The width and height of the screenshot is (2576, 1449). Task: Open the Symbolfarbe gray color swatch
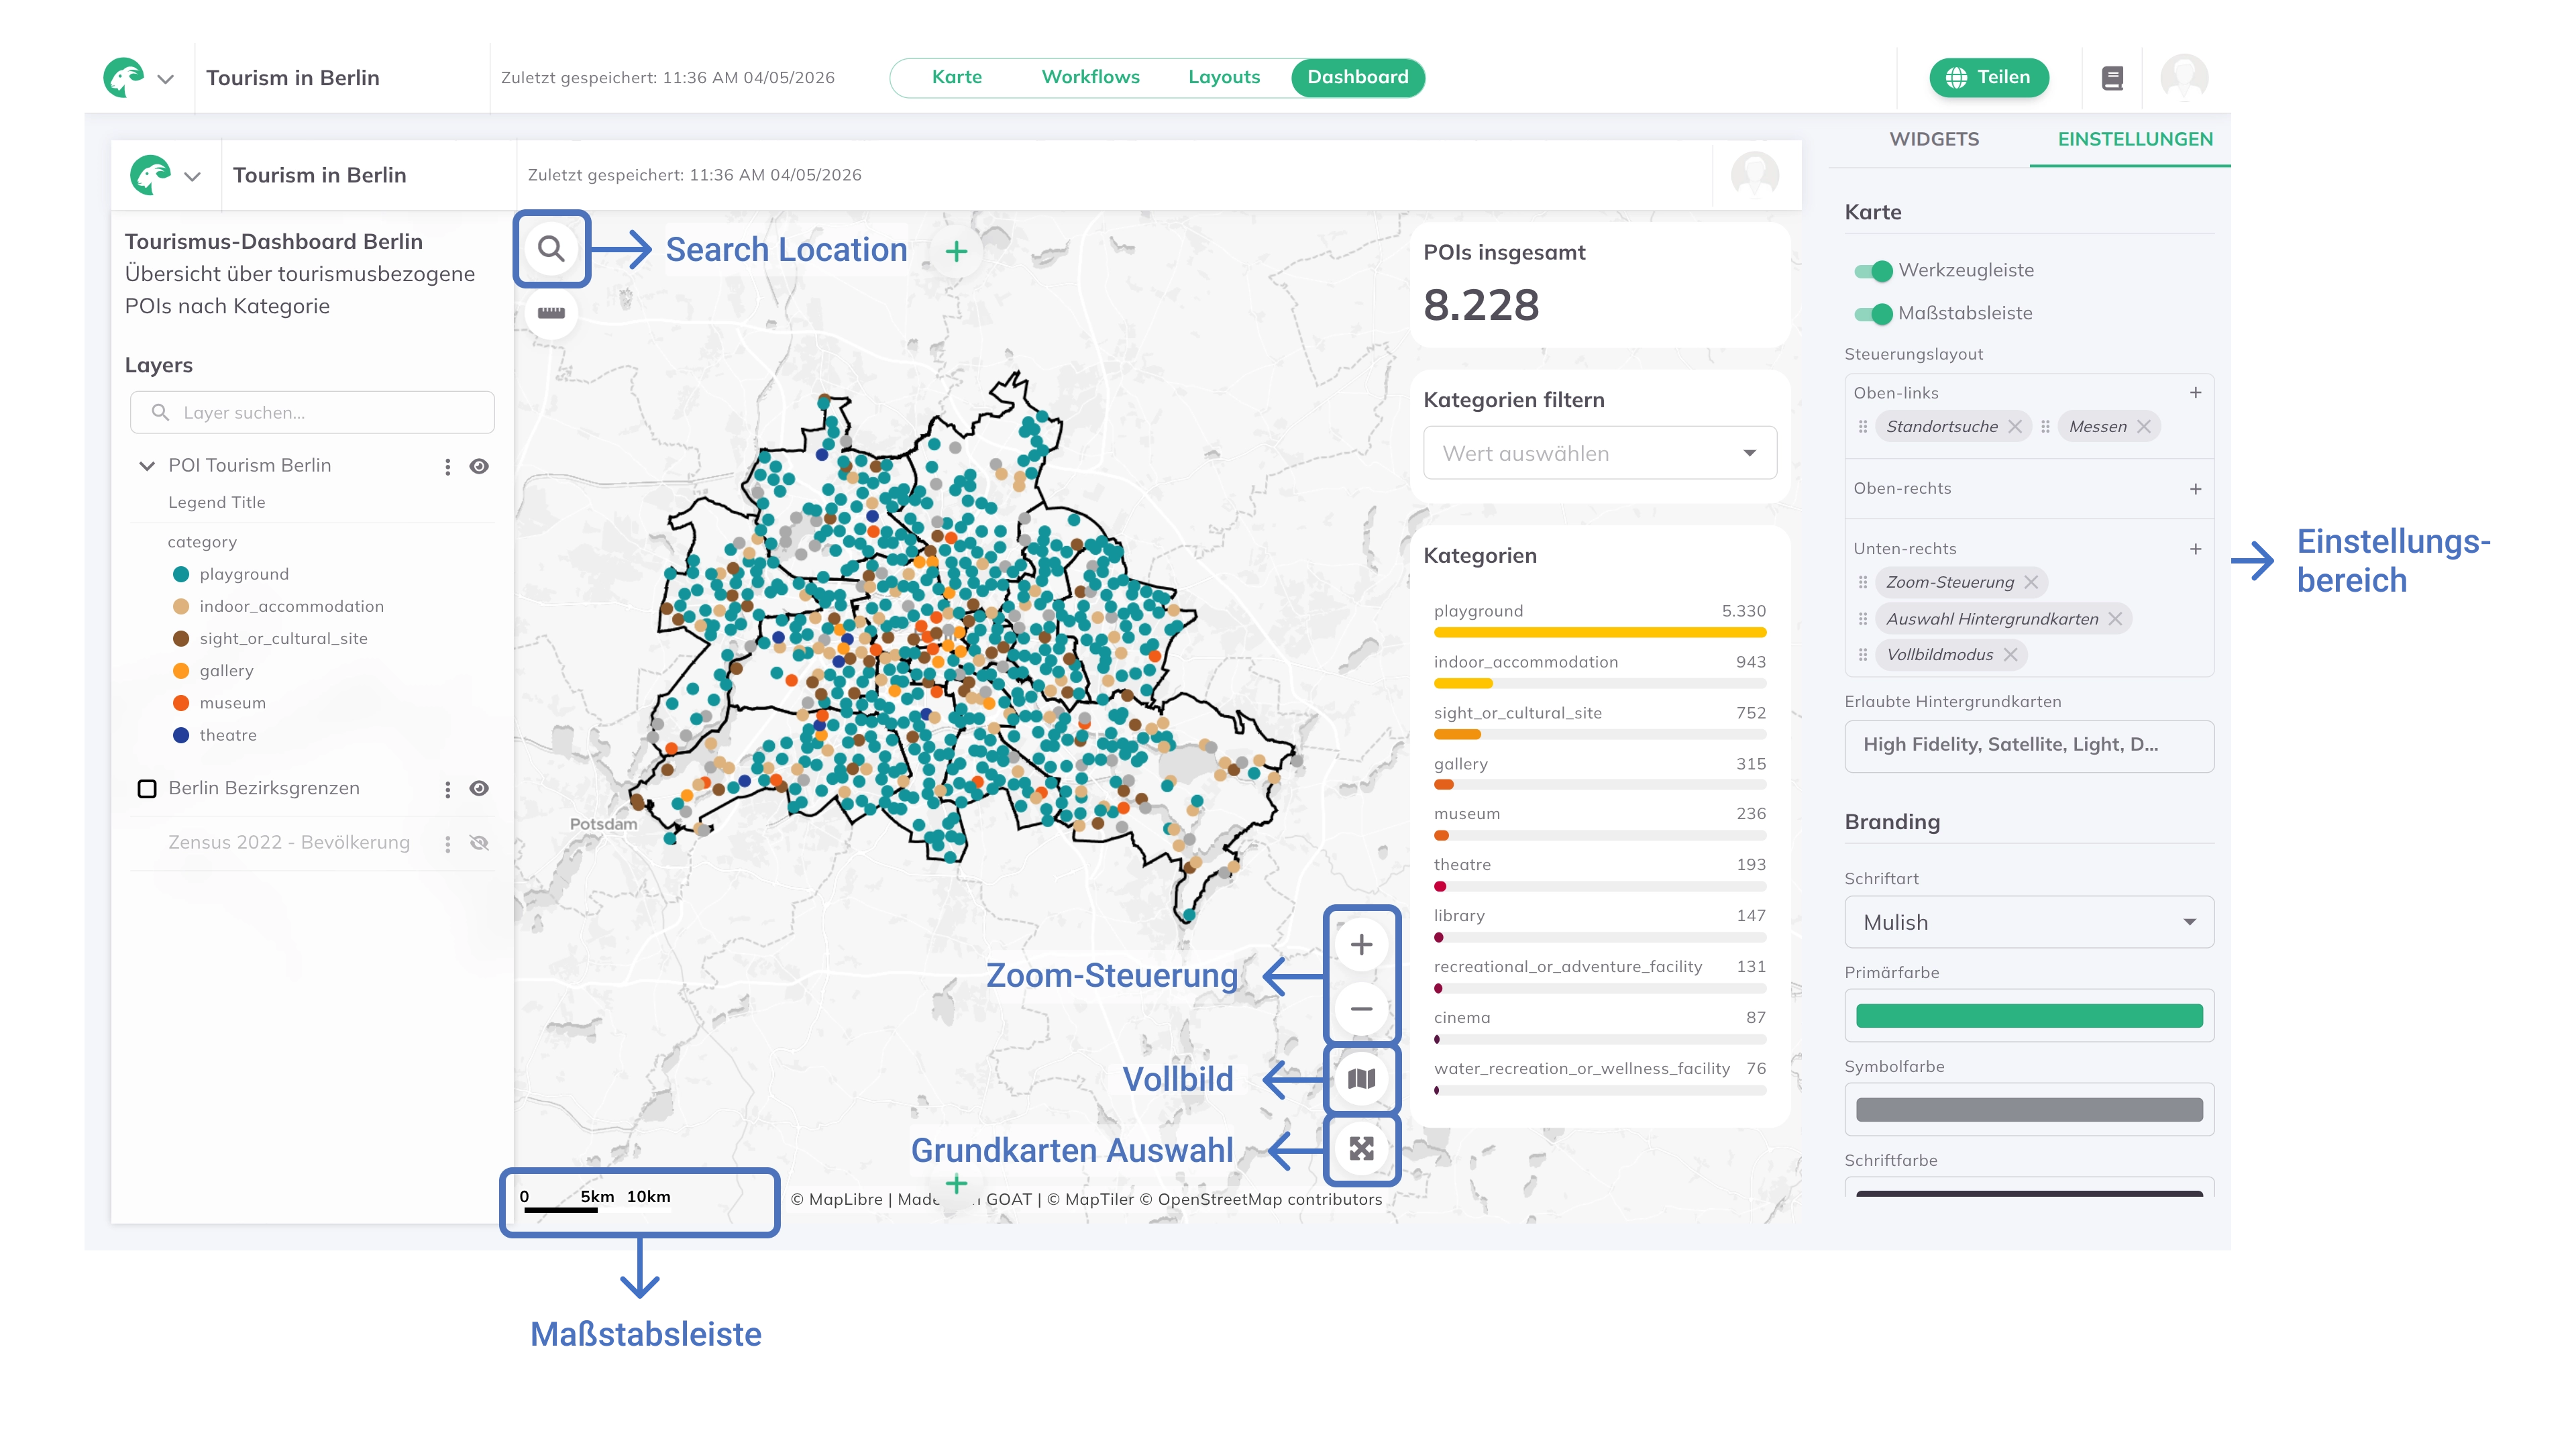[x=2028, y=1110]
